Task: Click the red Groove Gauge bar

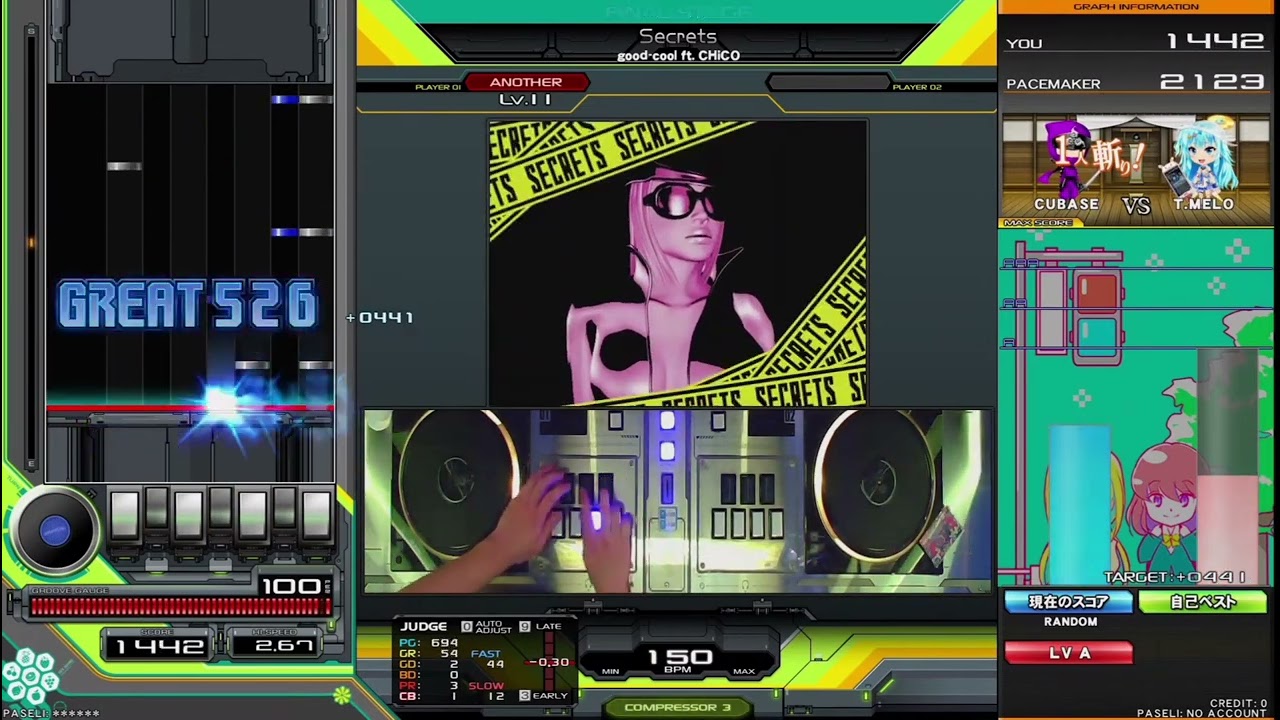Action: tap(180, 606)
